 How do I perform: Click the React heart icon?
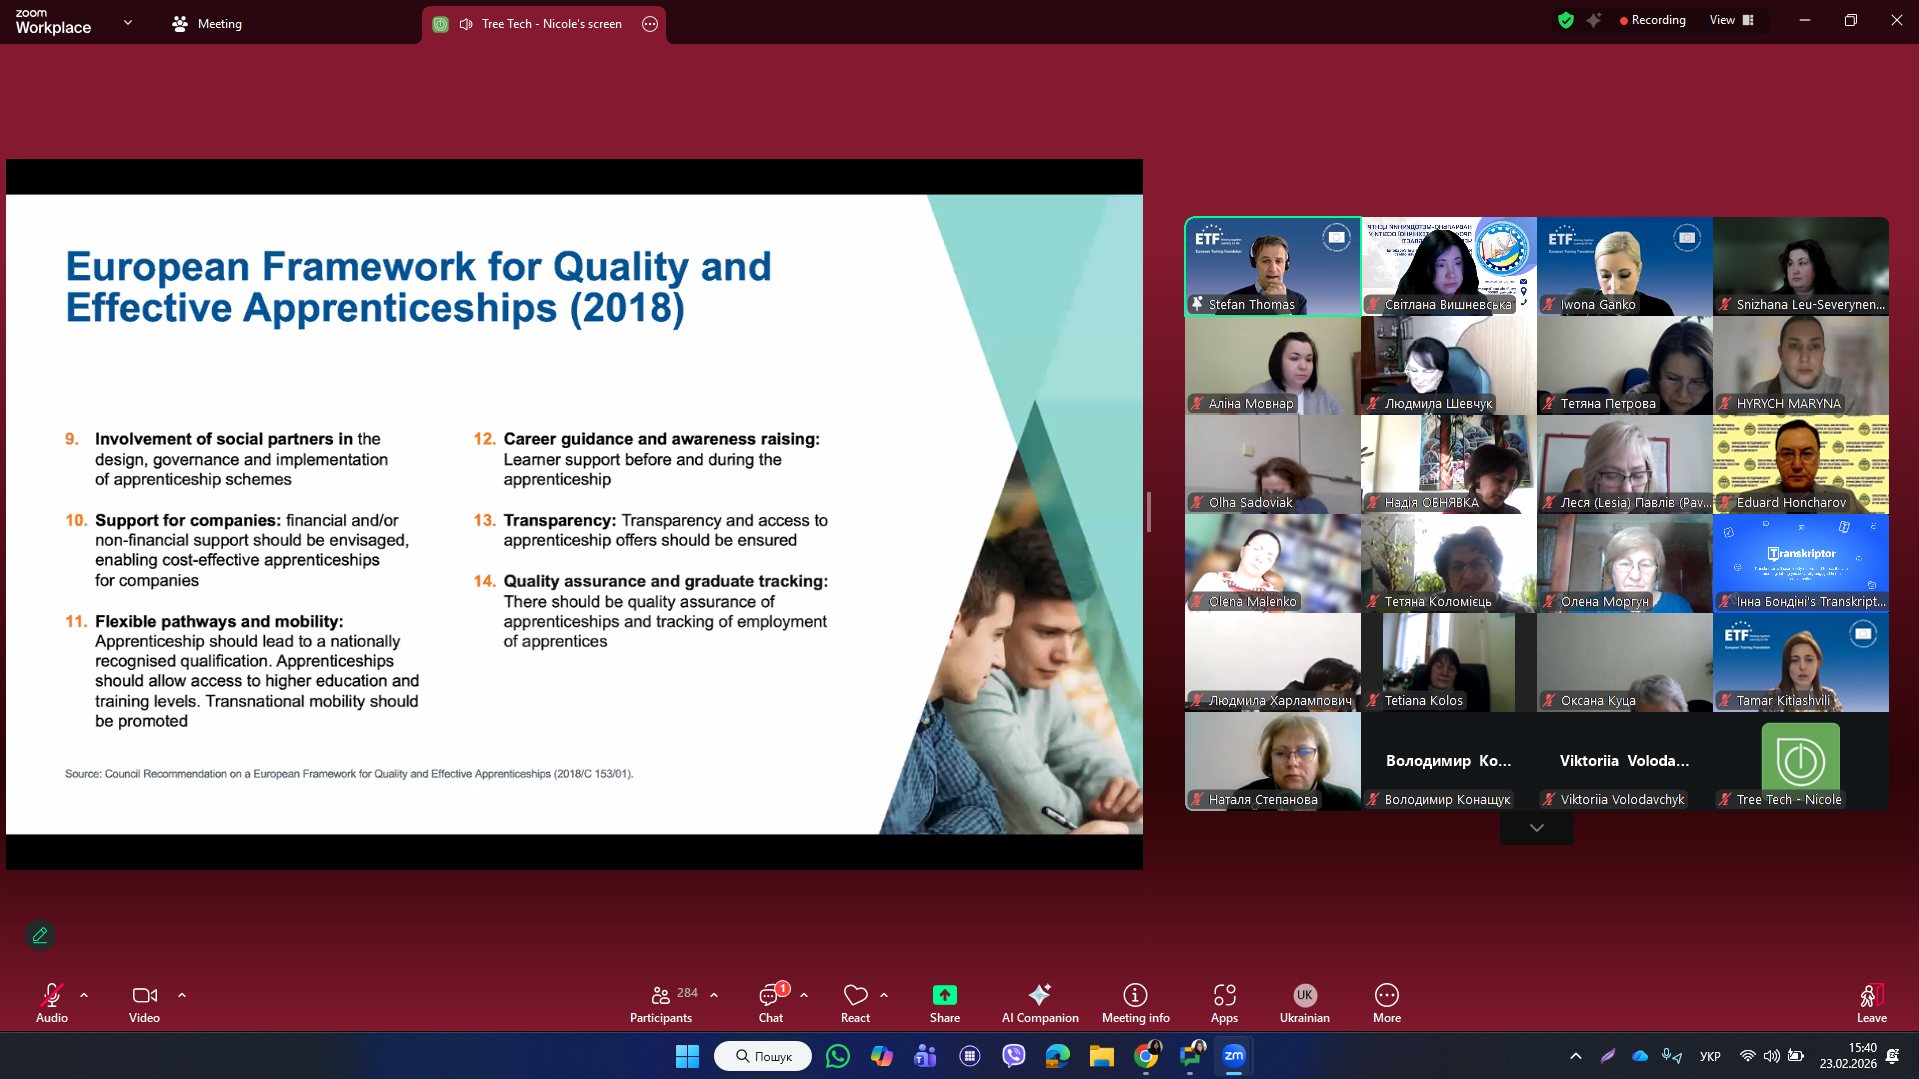pyautogui.click(x=855, y=1003)
